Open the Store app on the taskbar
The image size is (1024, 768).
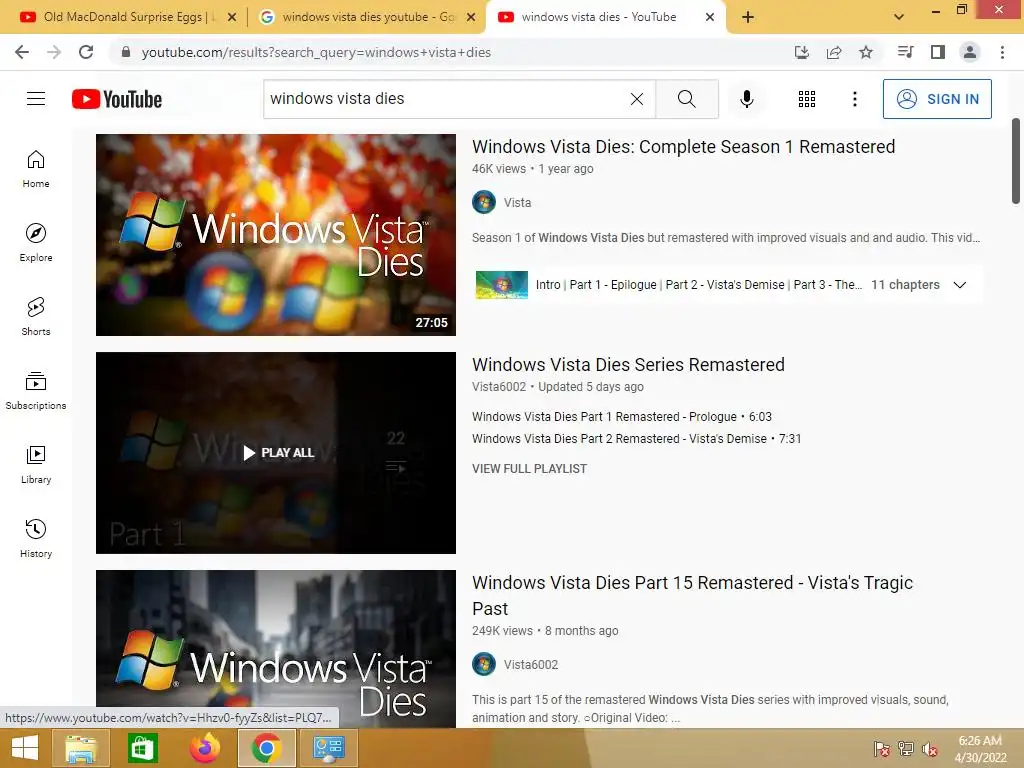142,748
